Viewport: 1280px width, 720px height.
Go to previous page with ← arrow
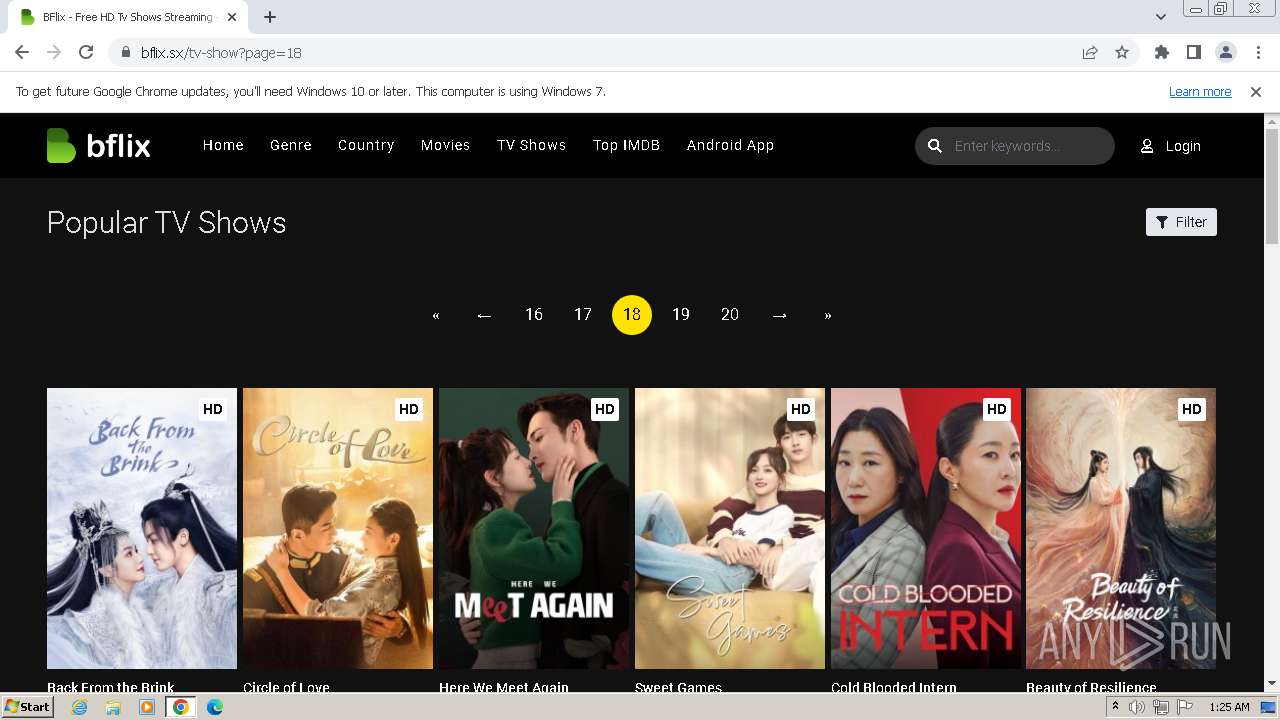tap(485, 315)
